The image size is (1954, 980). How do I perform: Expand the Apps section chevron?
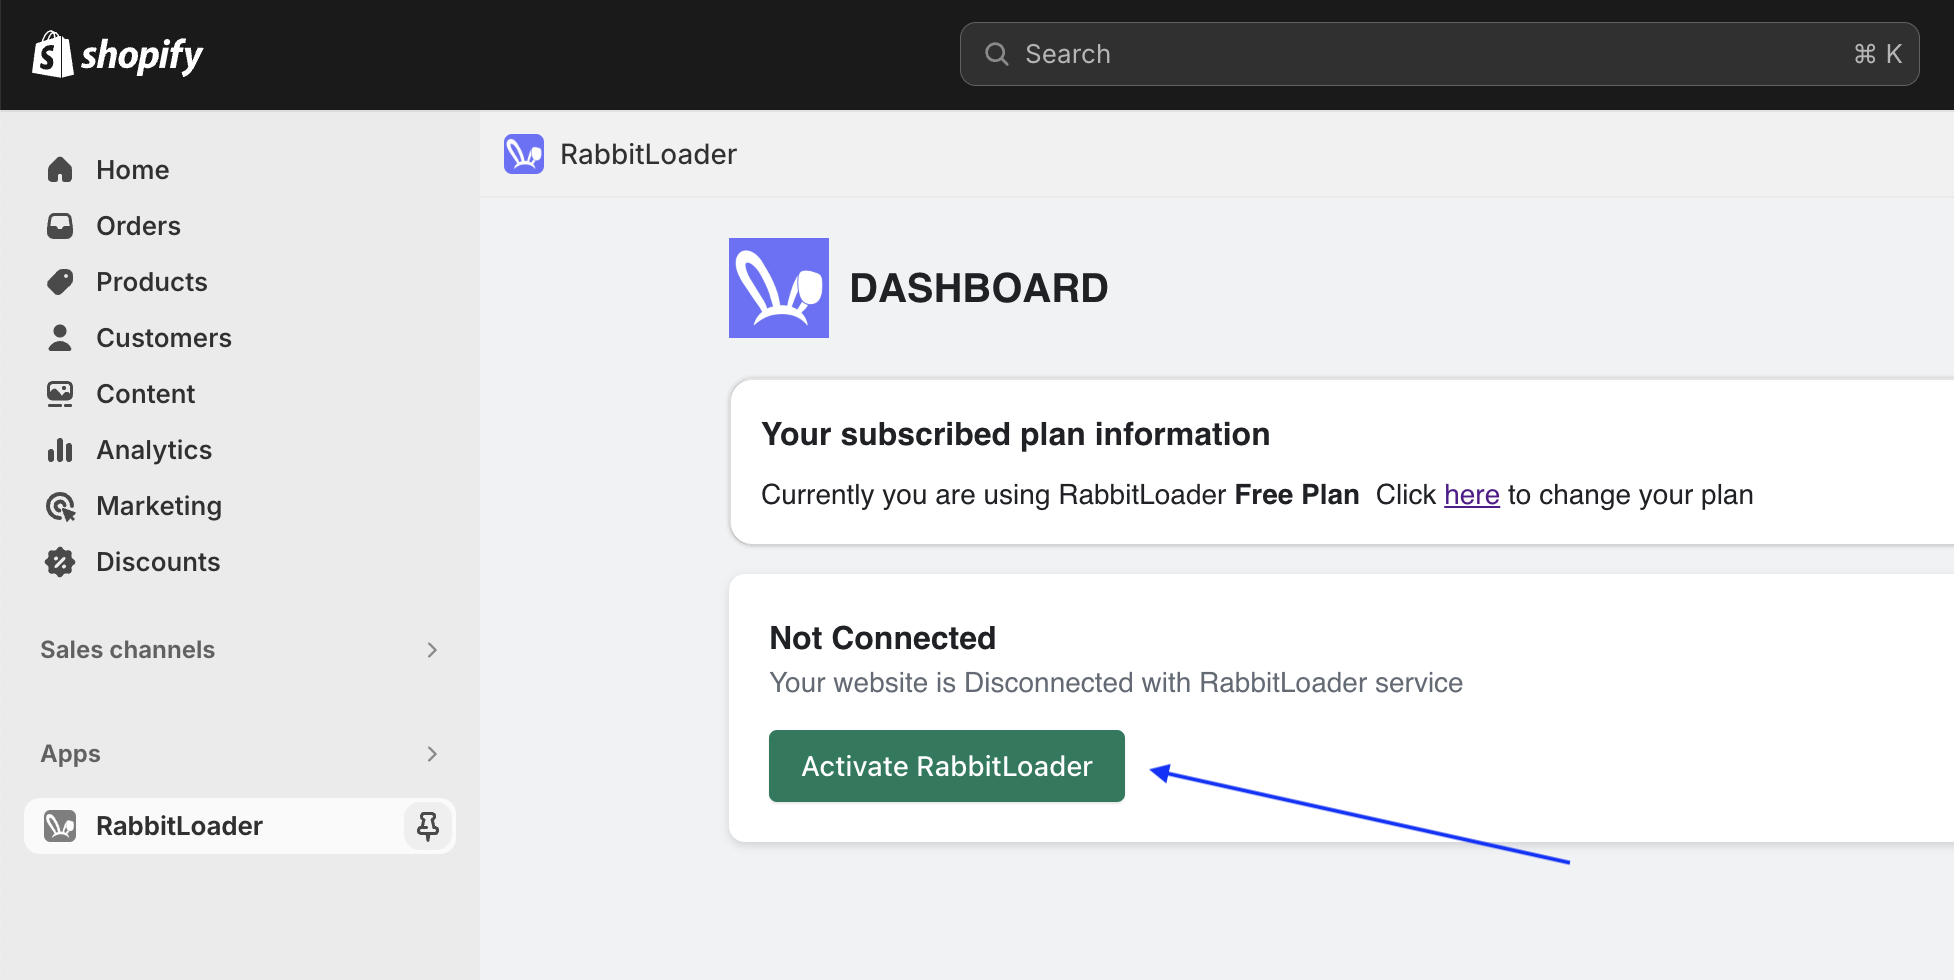coord(432,753)
